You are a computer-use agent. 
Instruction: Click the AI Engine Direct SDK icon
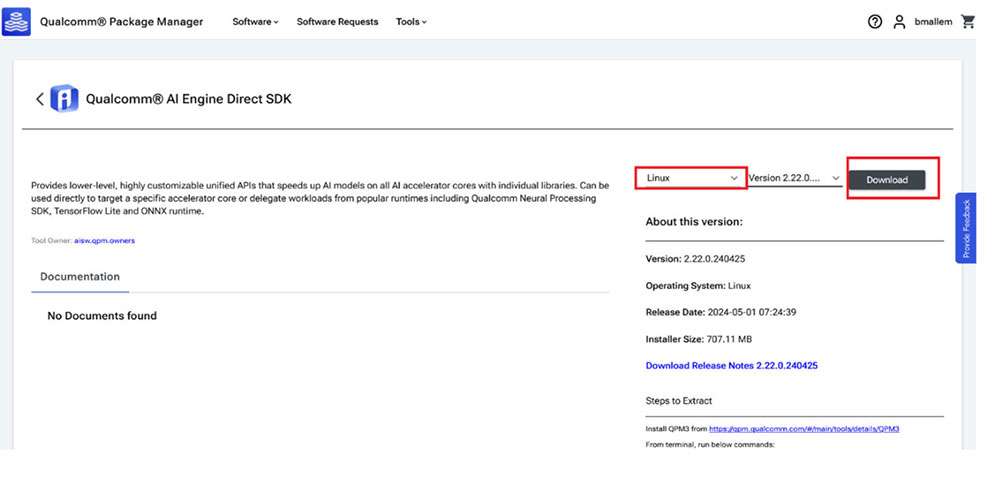point(64,99)
